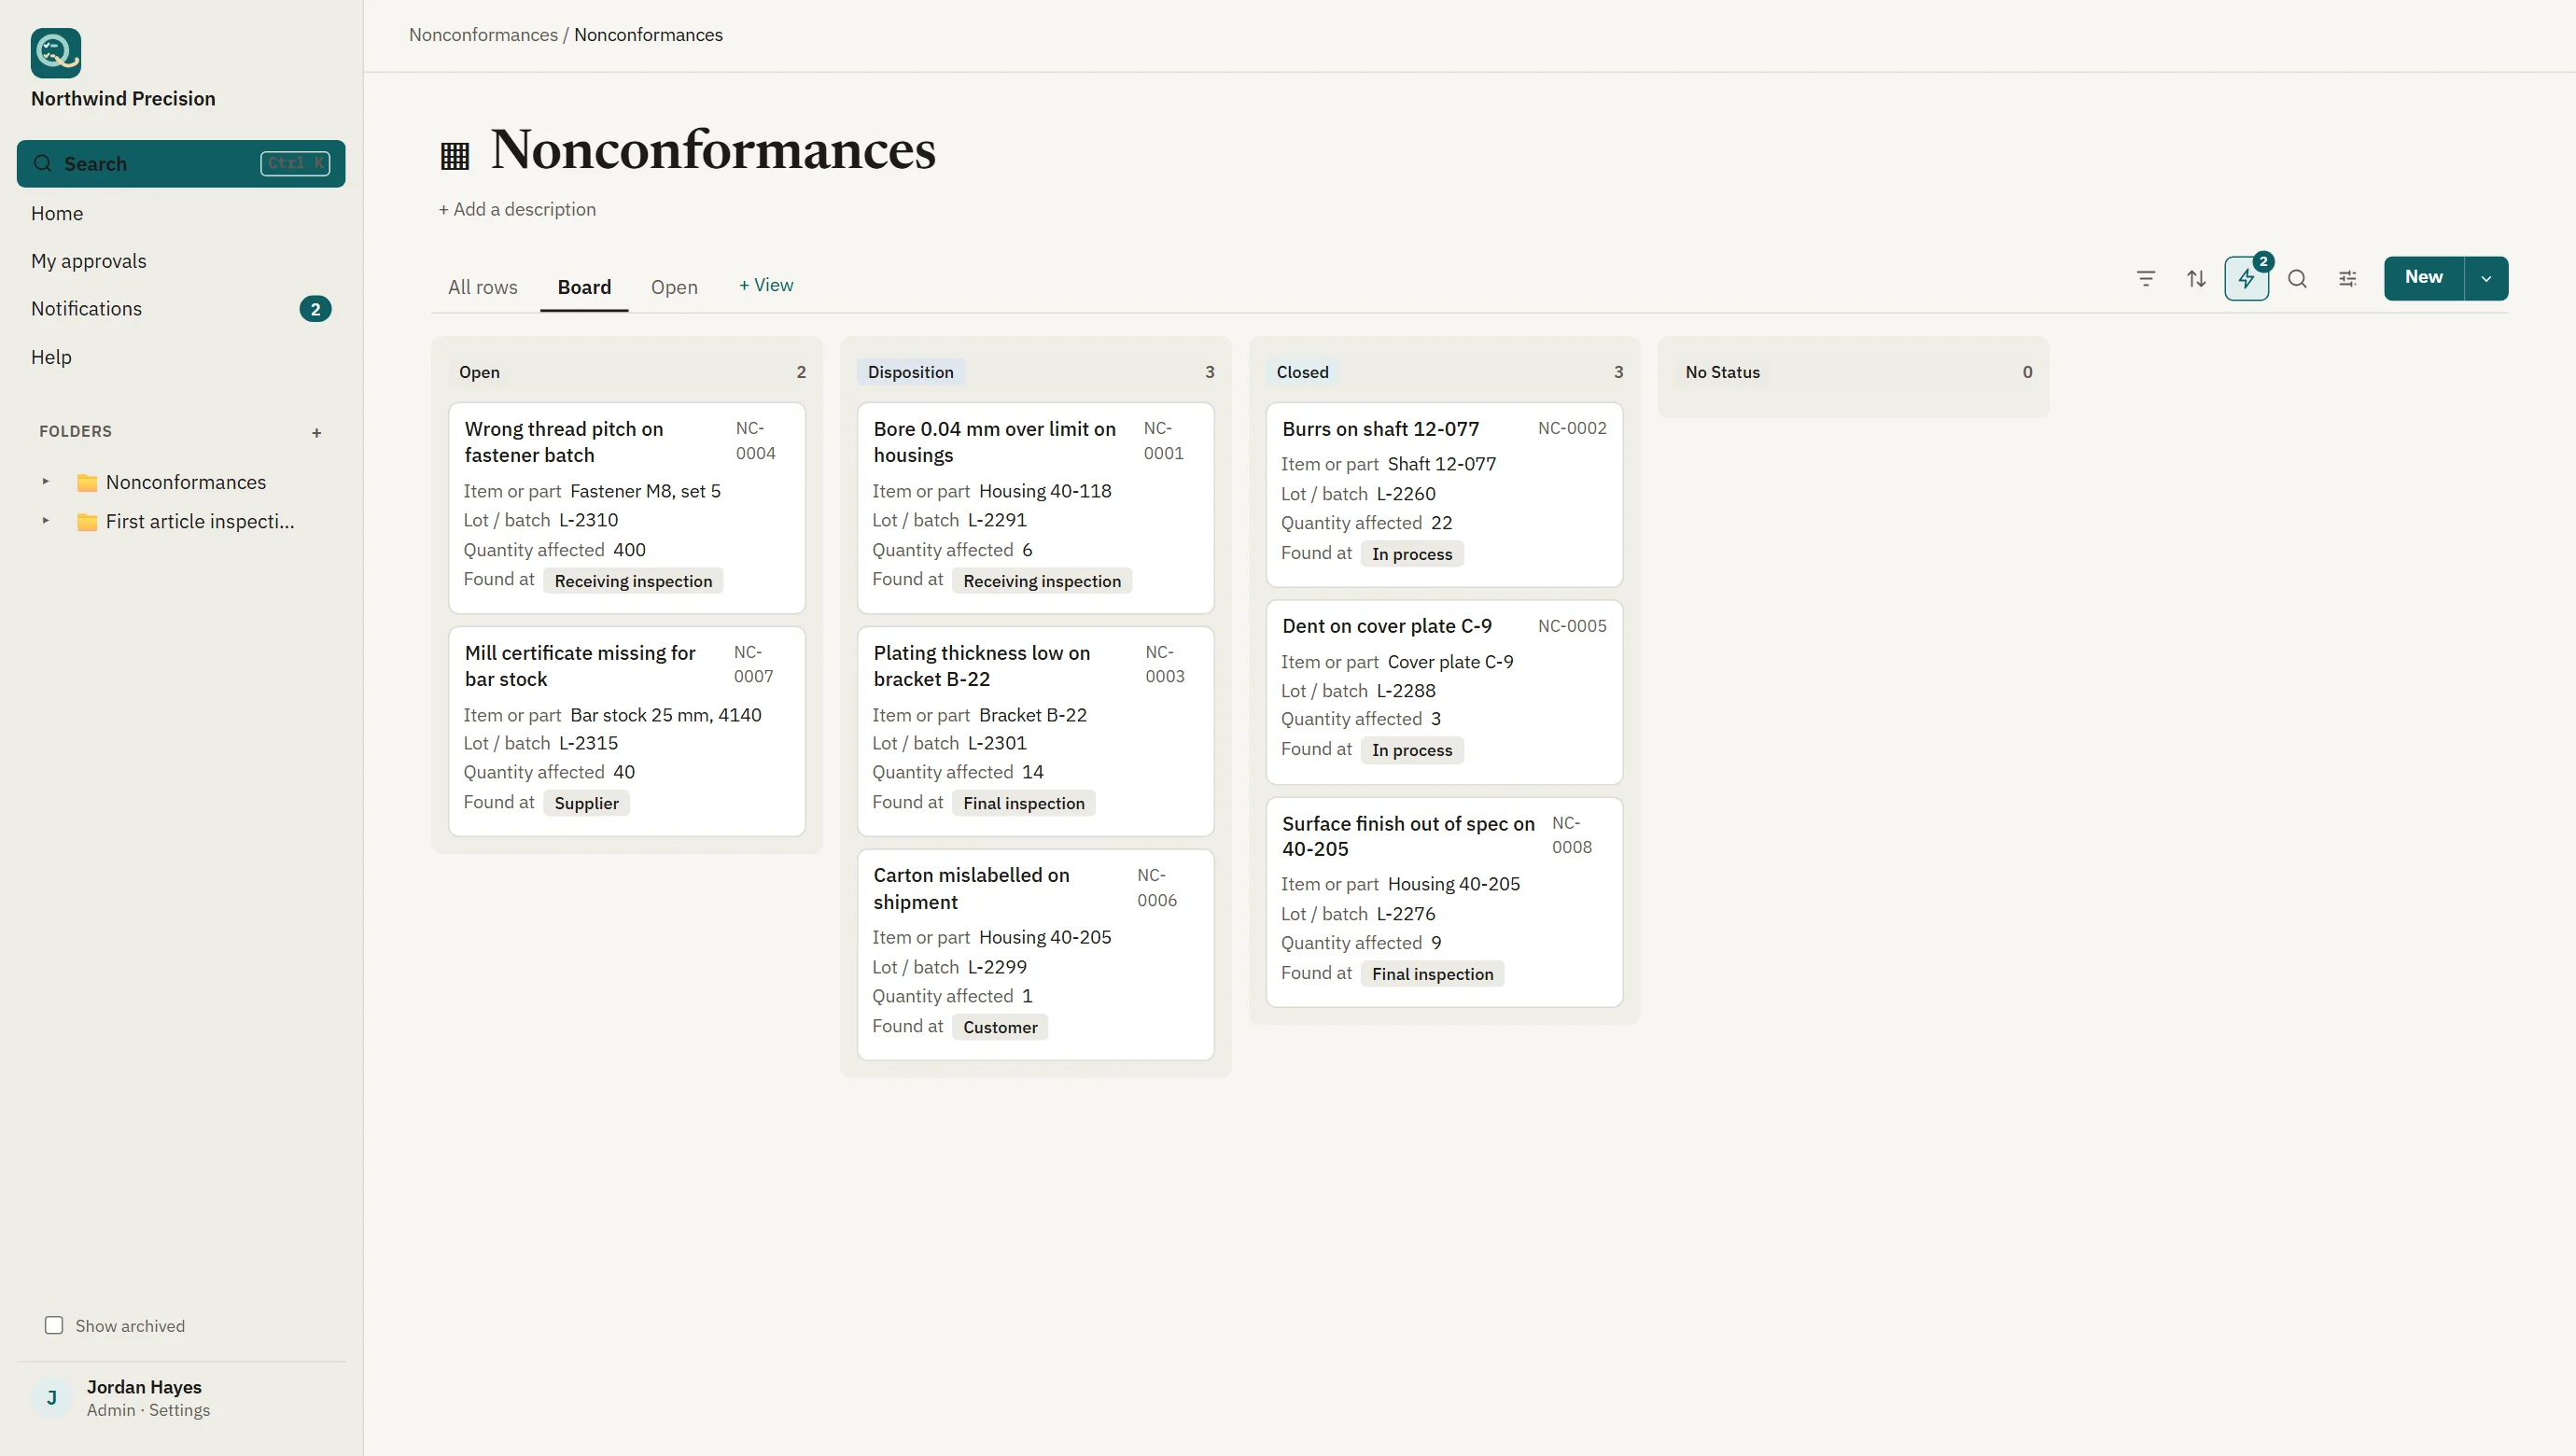Viewport: 2576px width, 1456px height.
Task: Click the Open column header label
Action: [x=479, y=372]
